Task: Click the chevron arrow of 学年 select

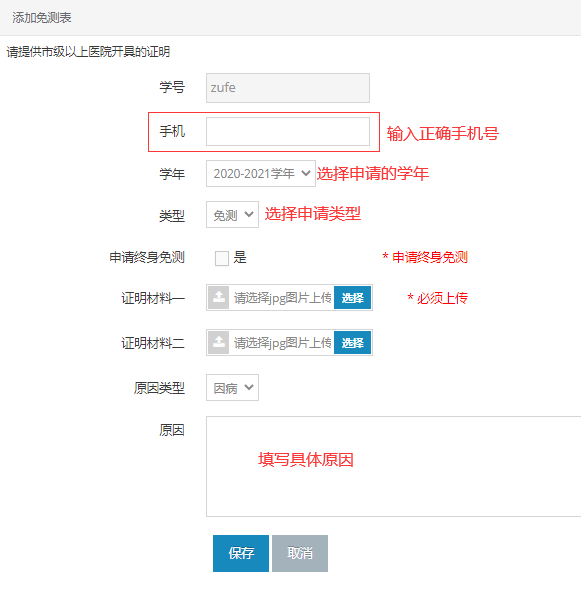Action: 306,173
